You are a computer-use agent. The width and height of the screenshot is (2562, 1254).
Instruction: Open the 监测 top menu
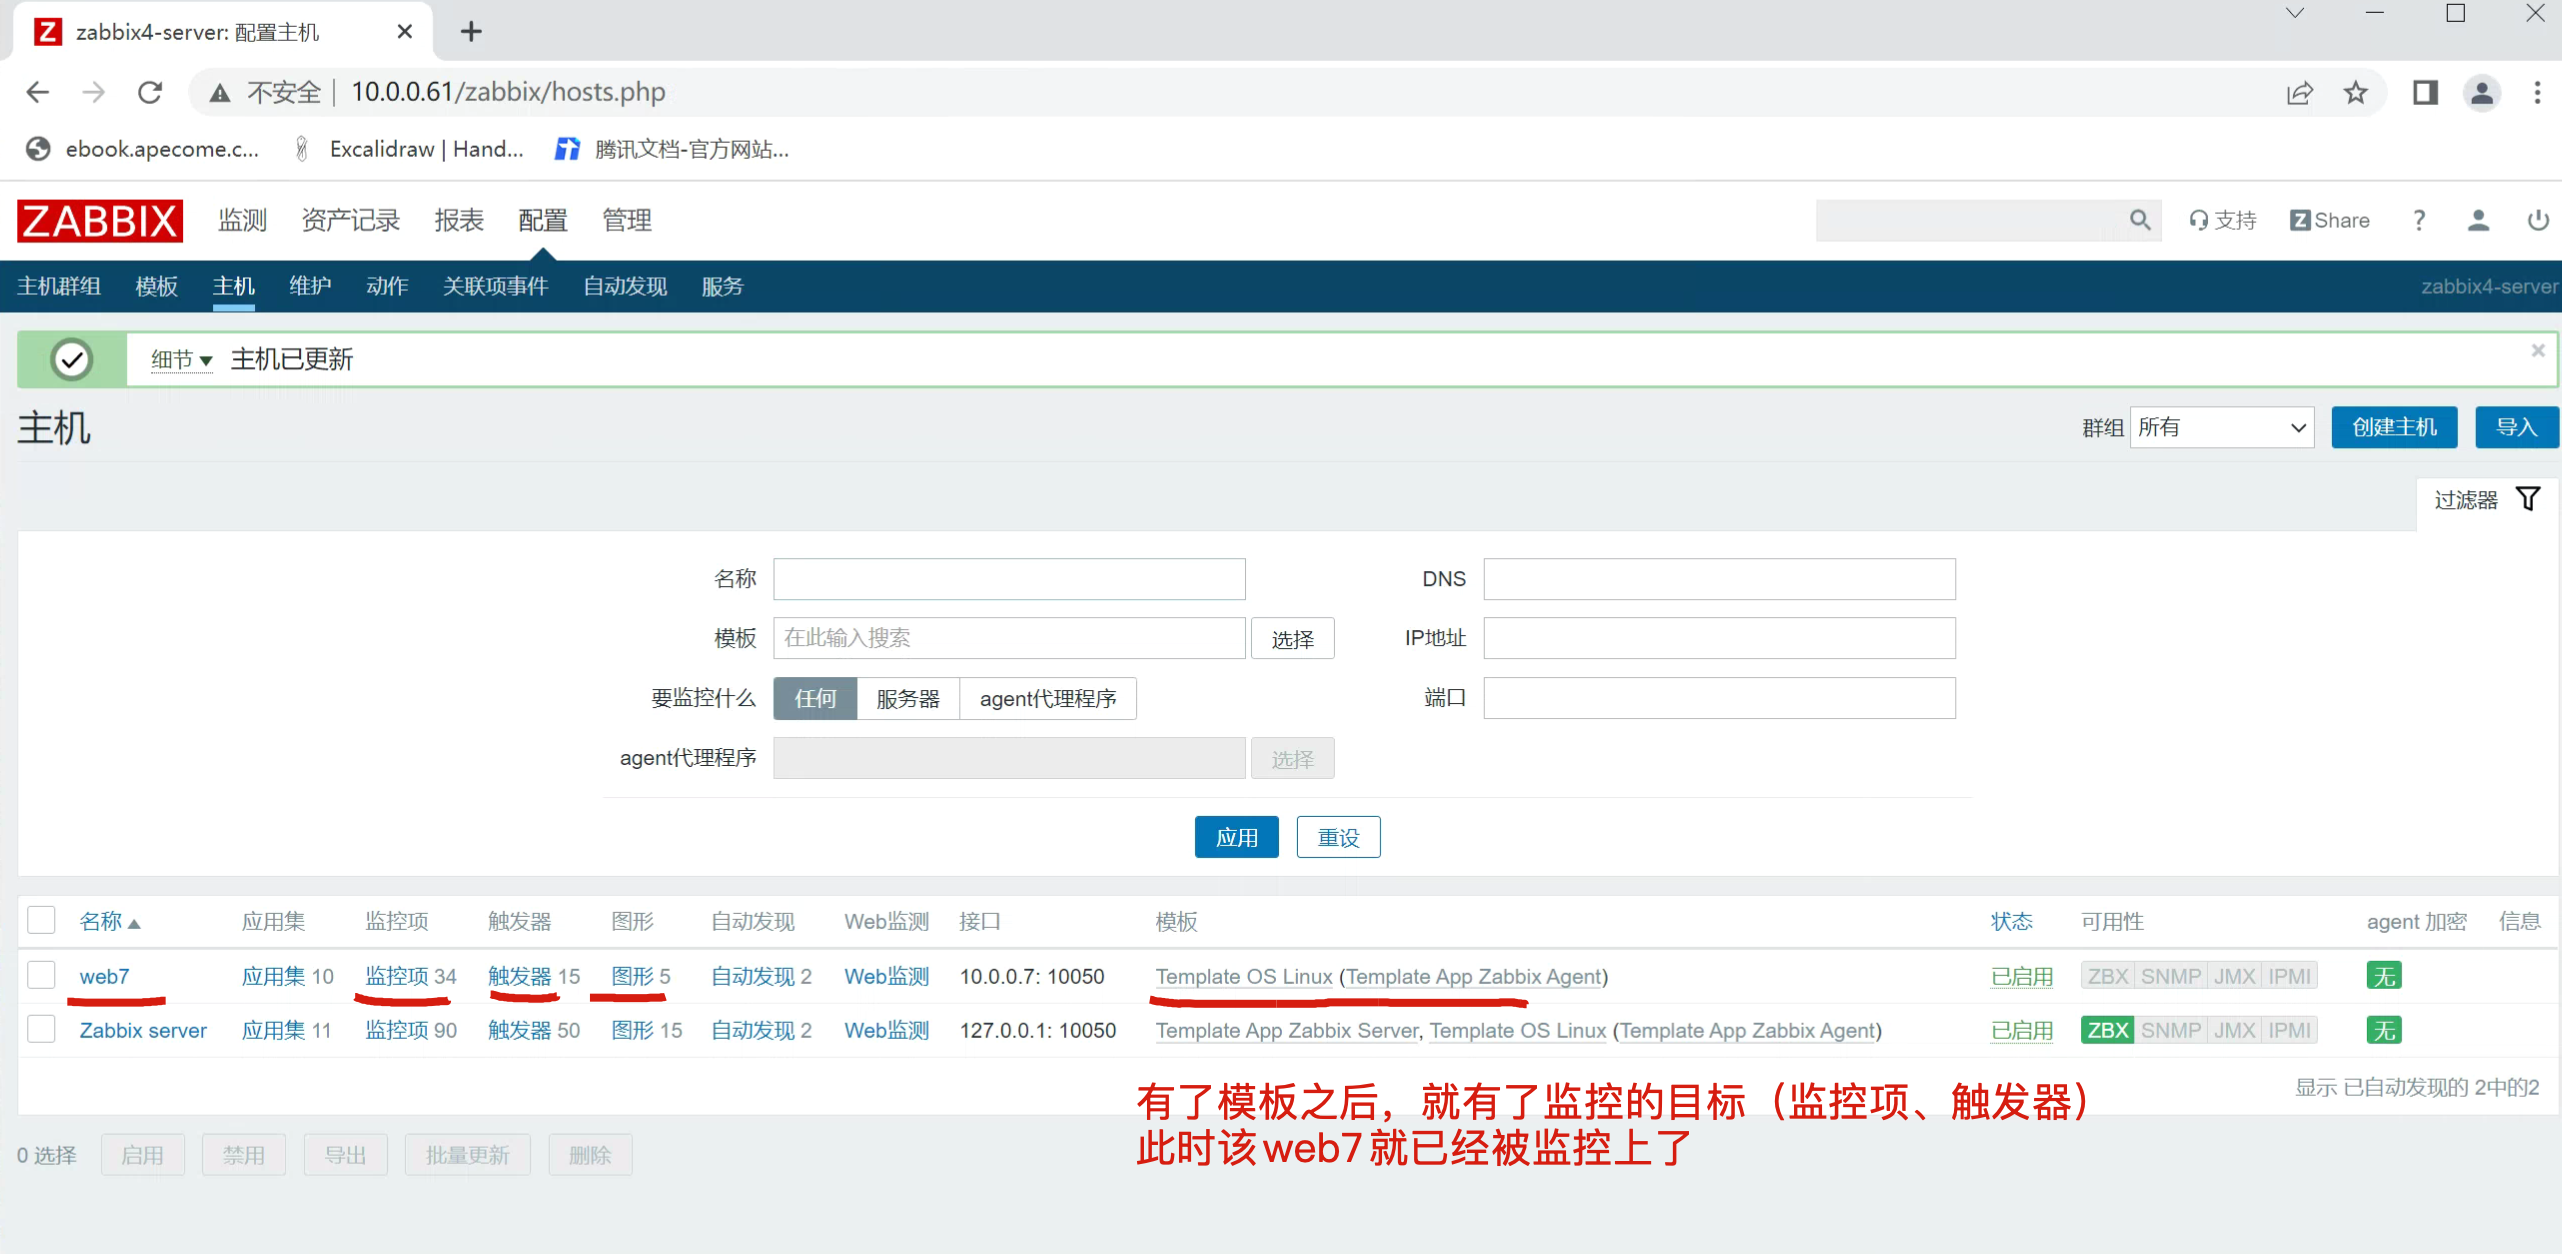(242, 220)
